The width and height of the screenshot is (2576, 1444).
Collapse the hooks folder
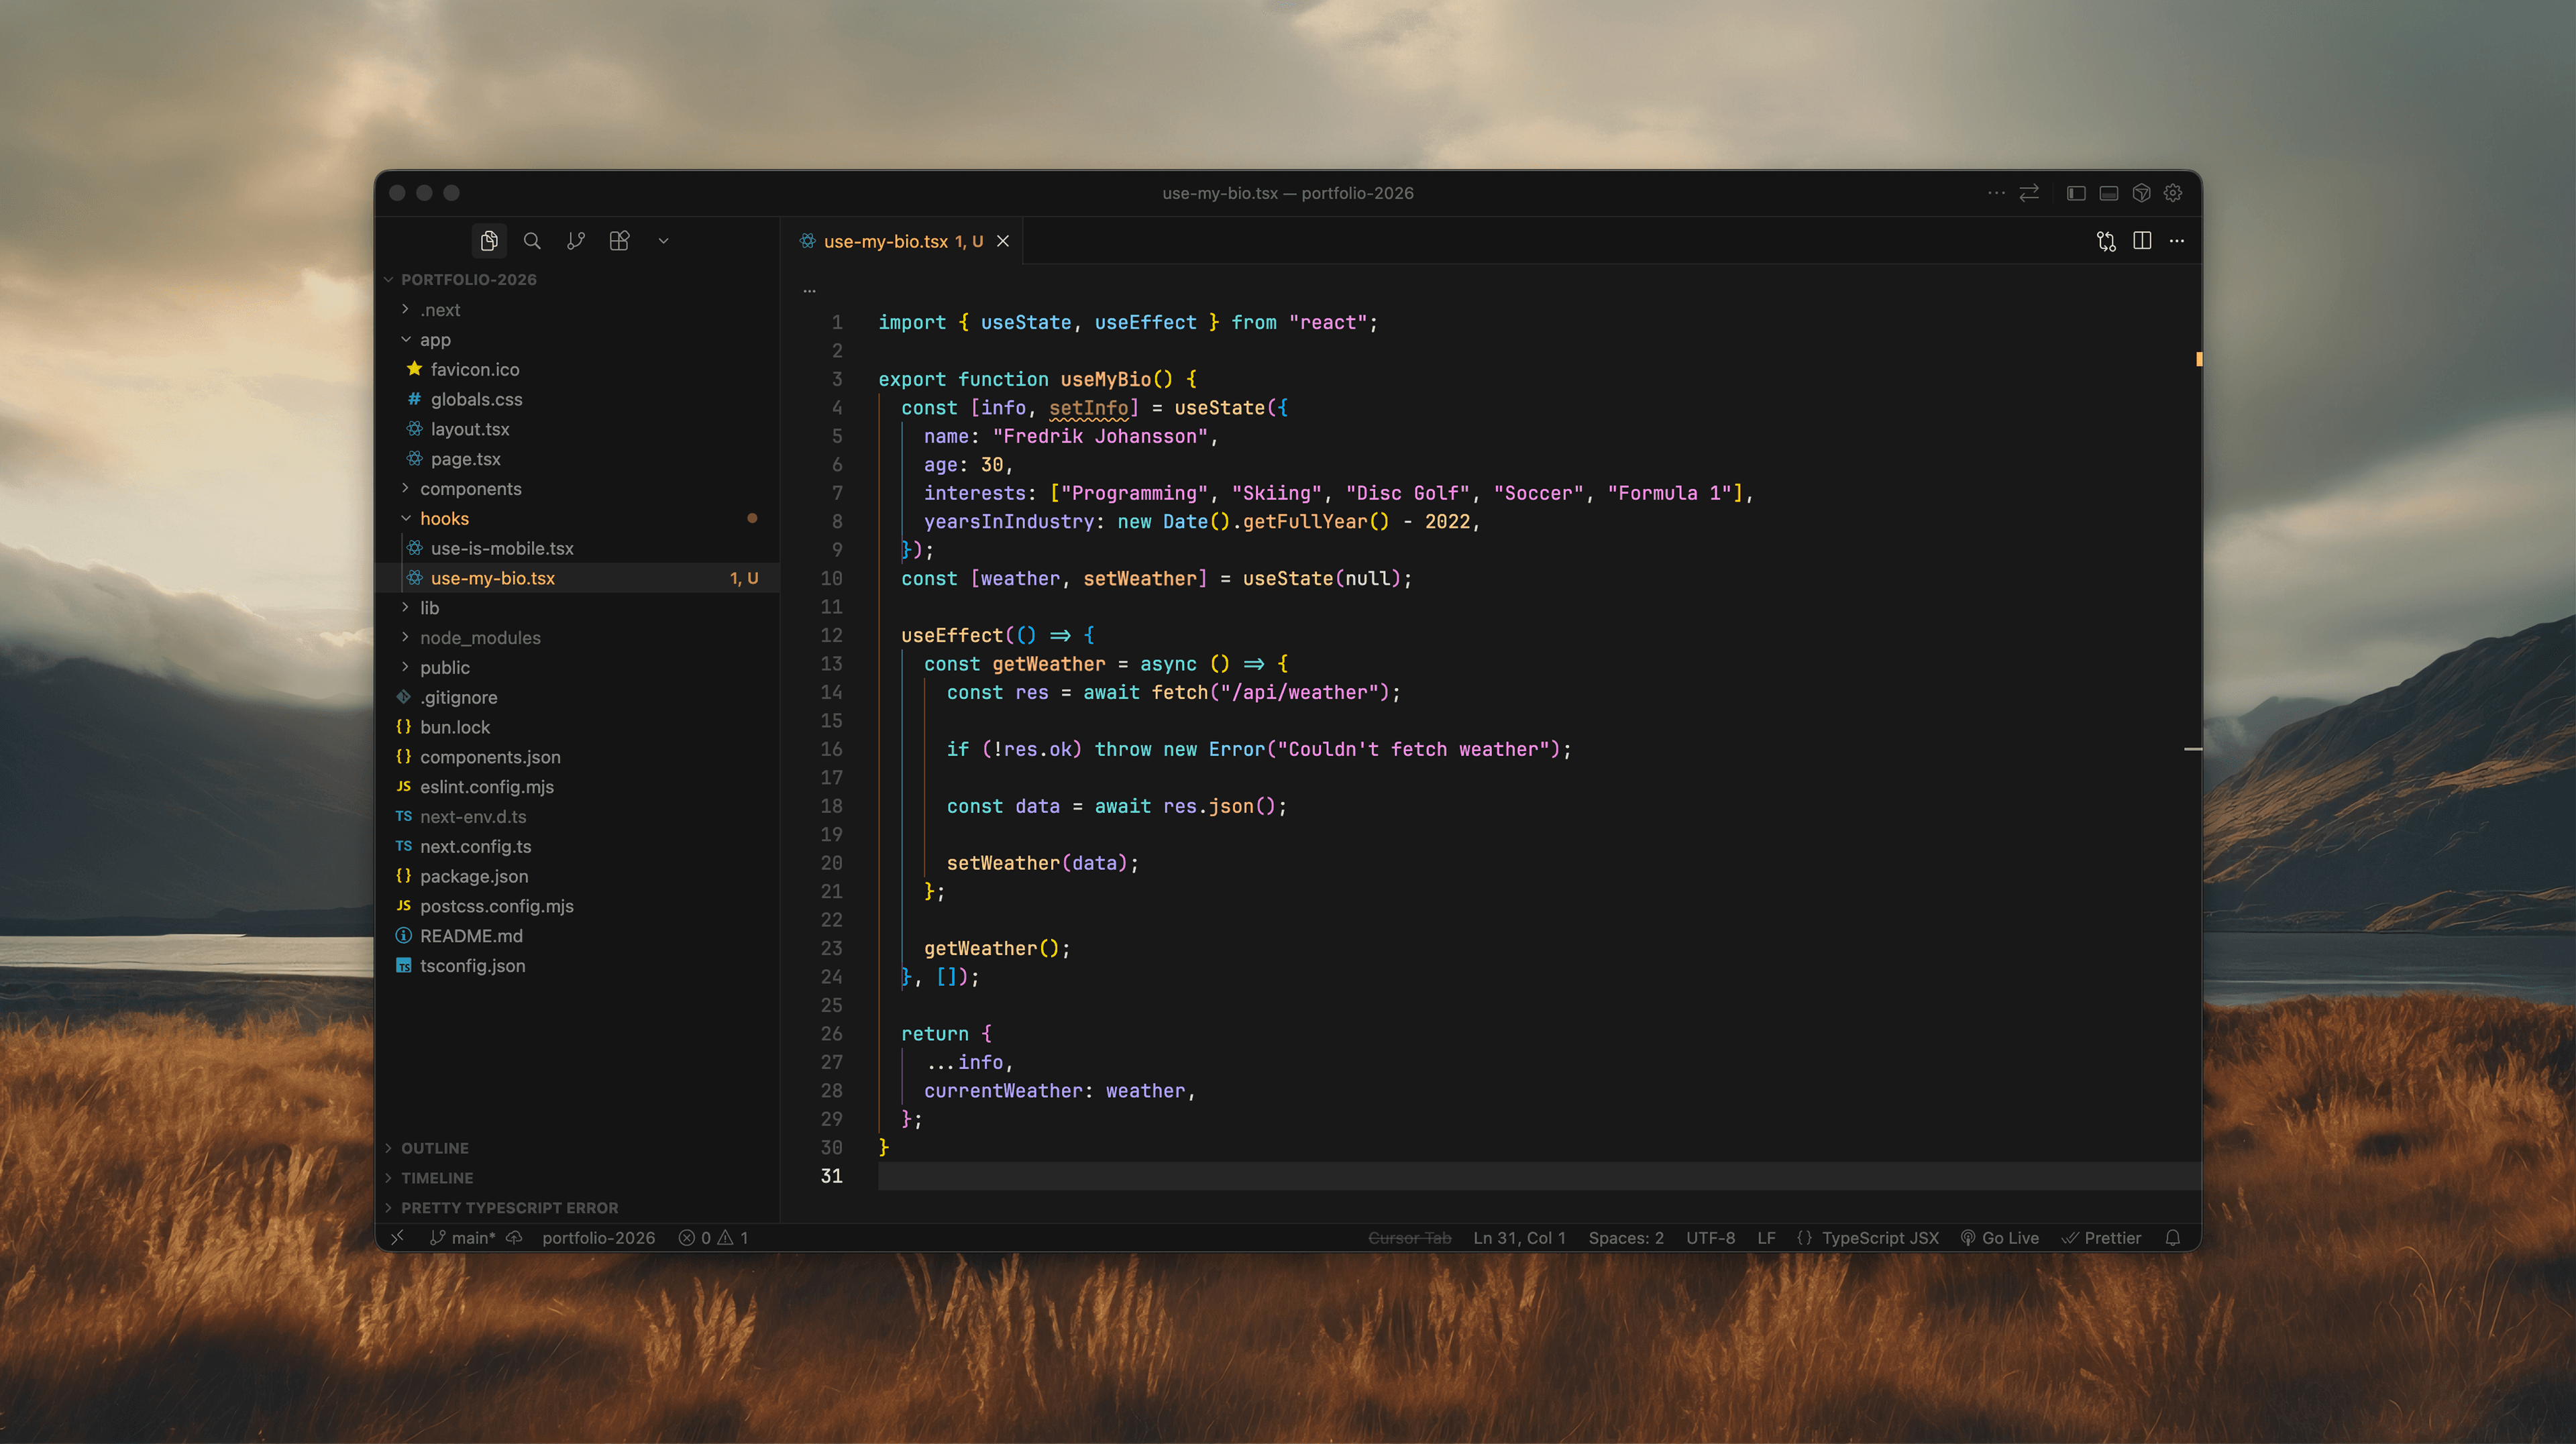(444, 518)
